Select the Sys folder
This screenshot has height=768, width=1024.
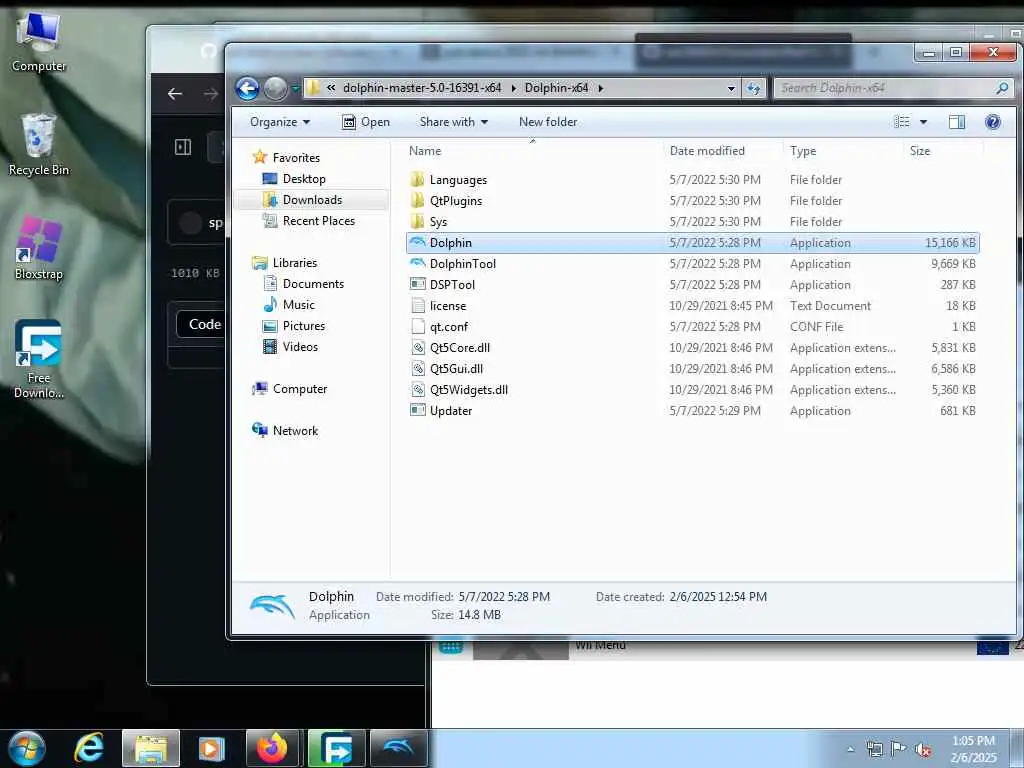(x=438, y=221)
